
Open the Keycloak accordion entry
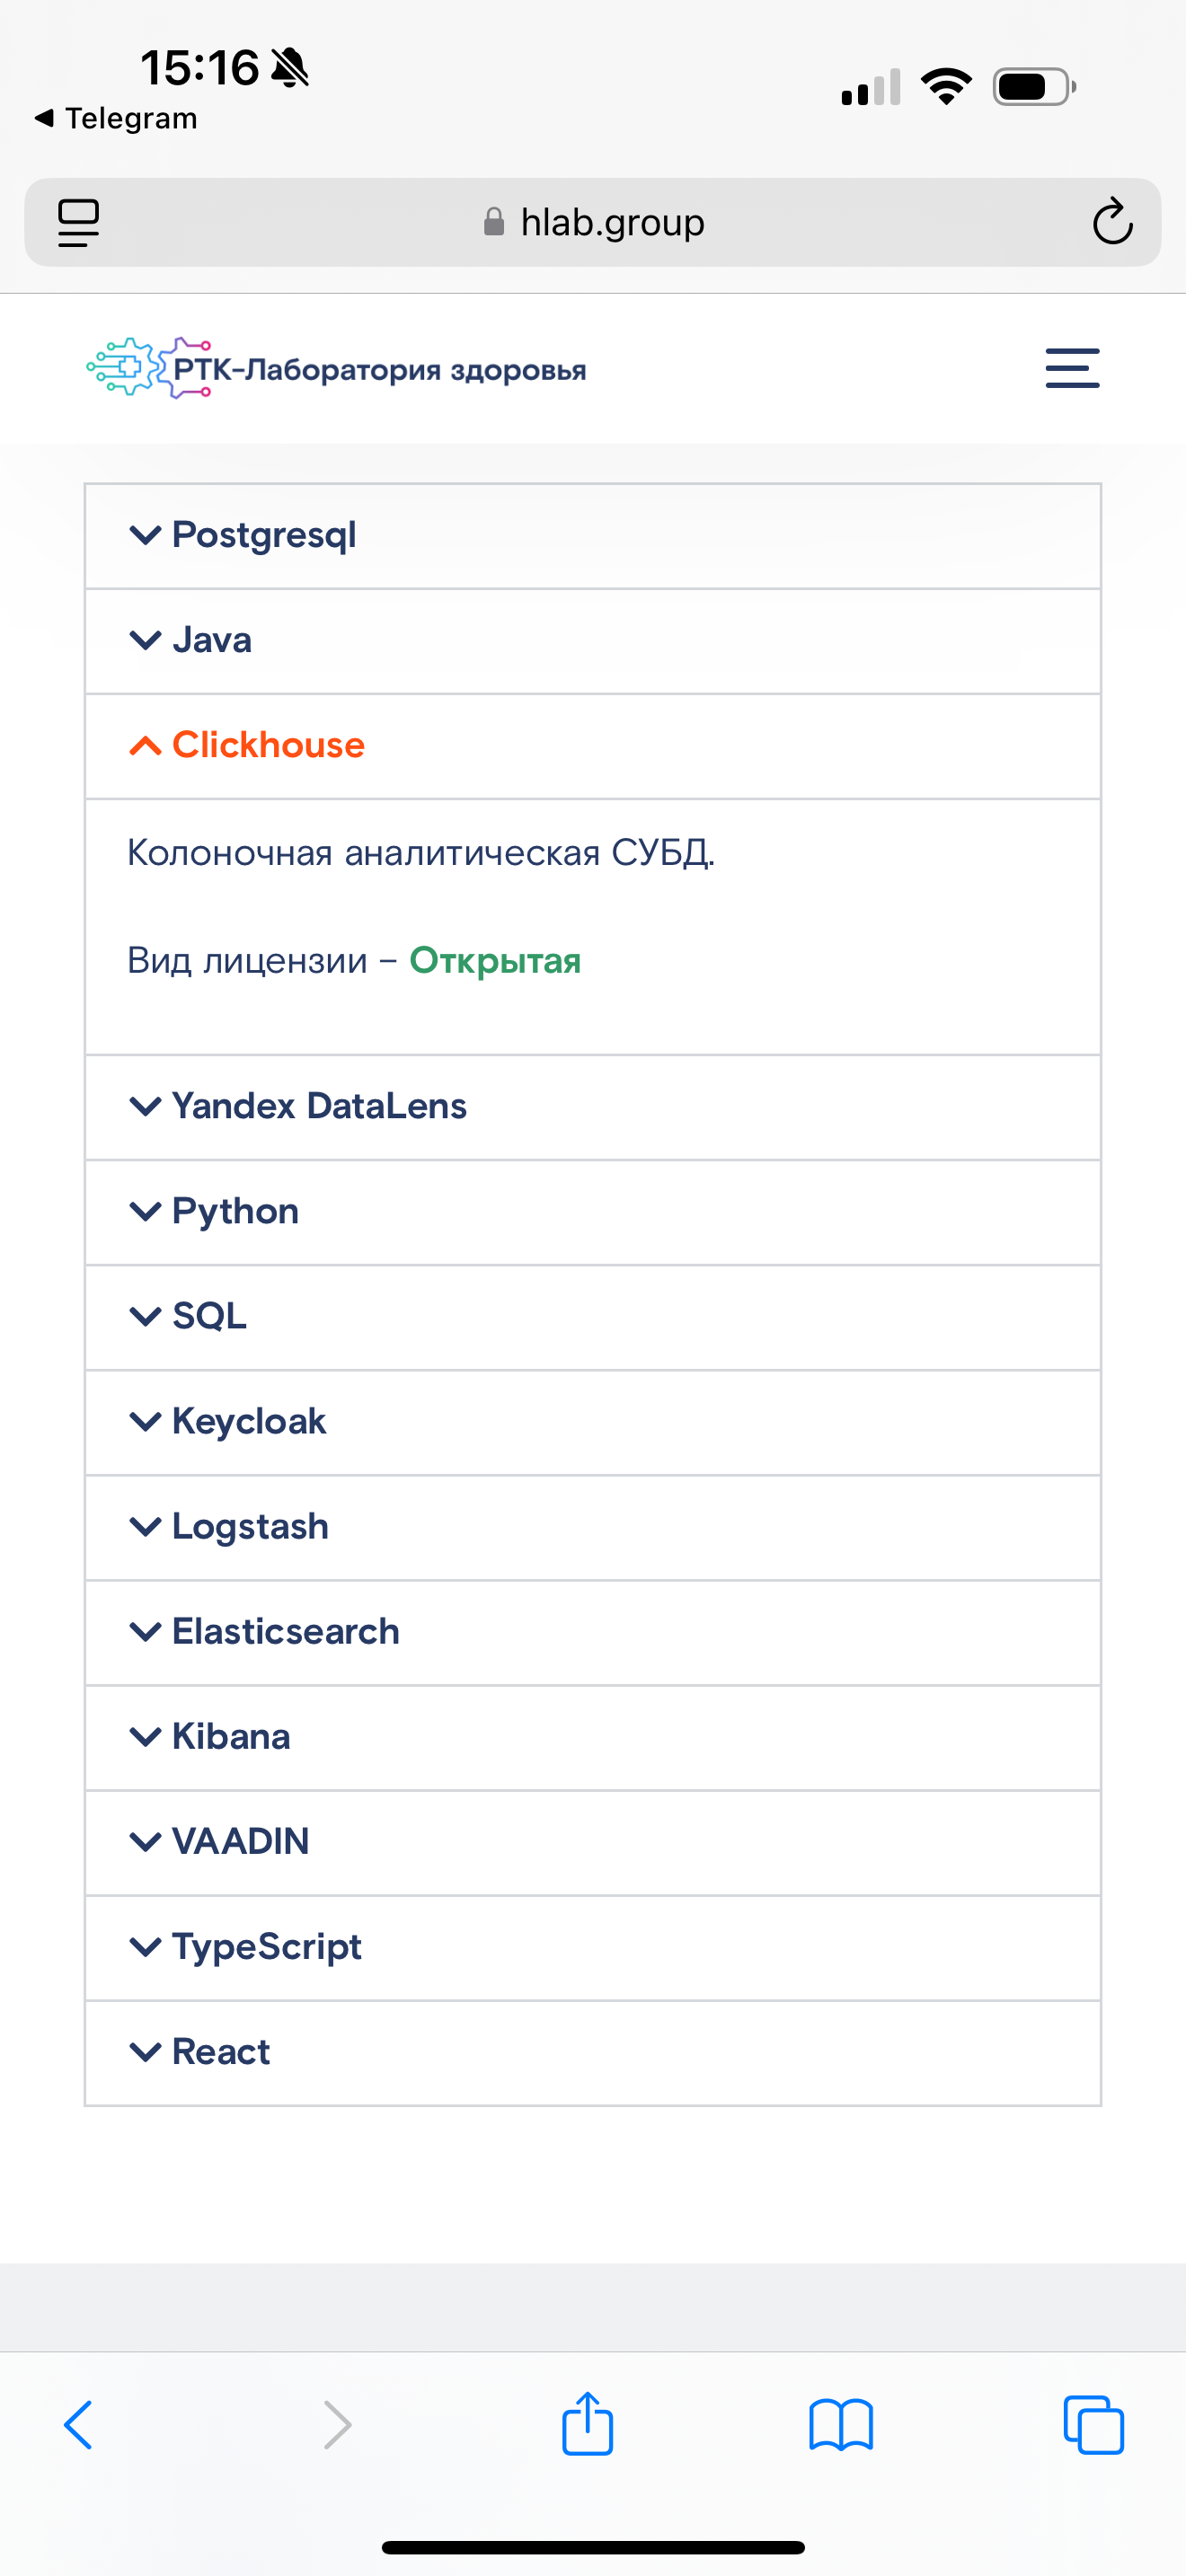[x=593, y=1421]
